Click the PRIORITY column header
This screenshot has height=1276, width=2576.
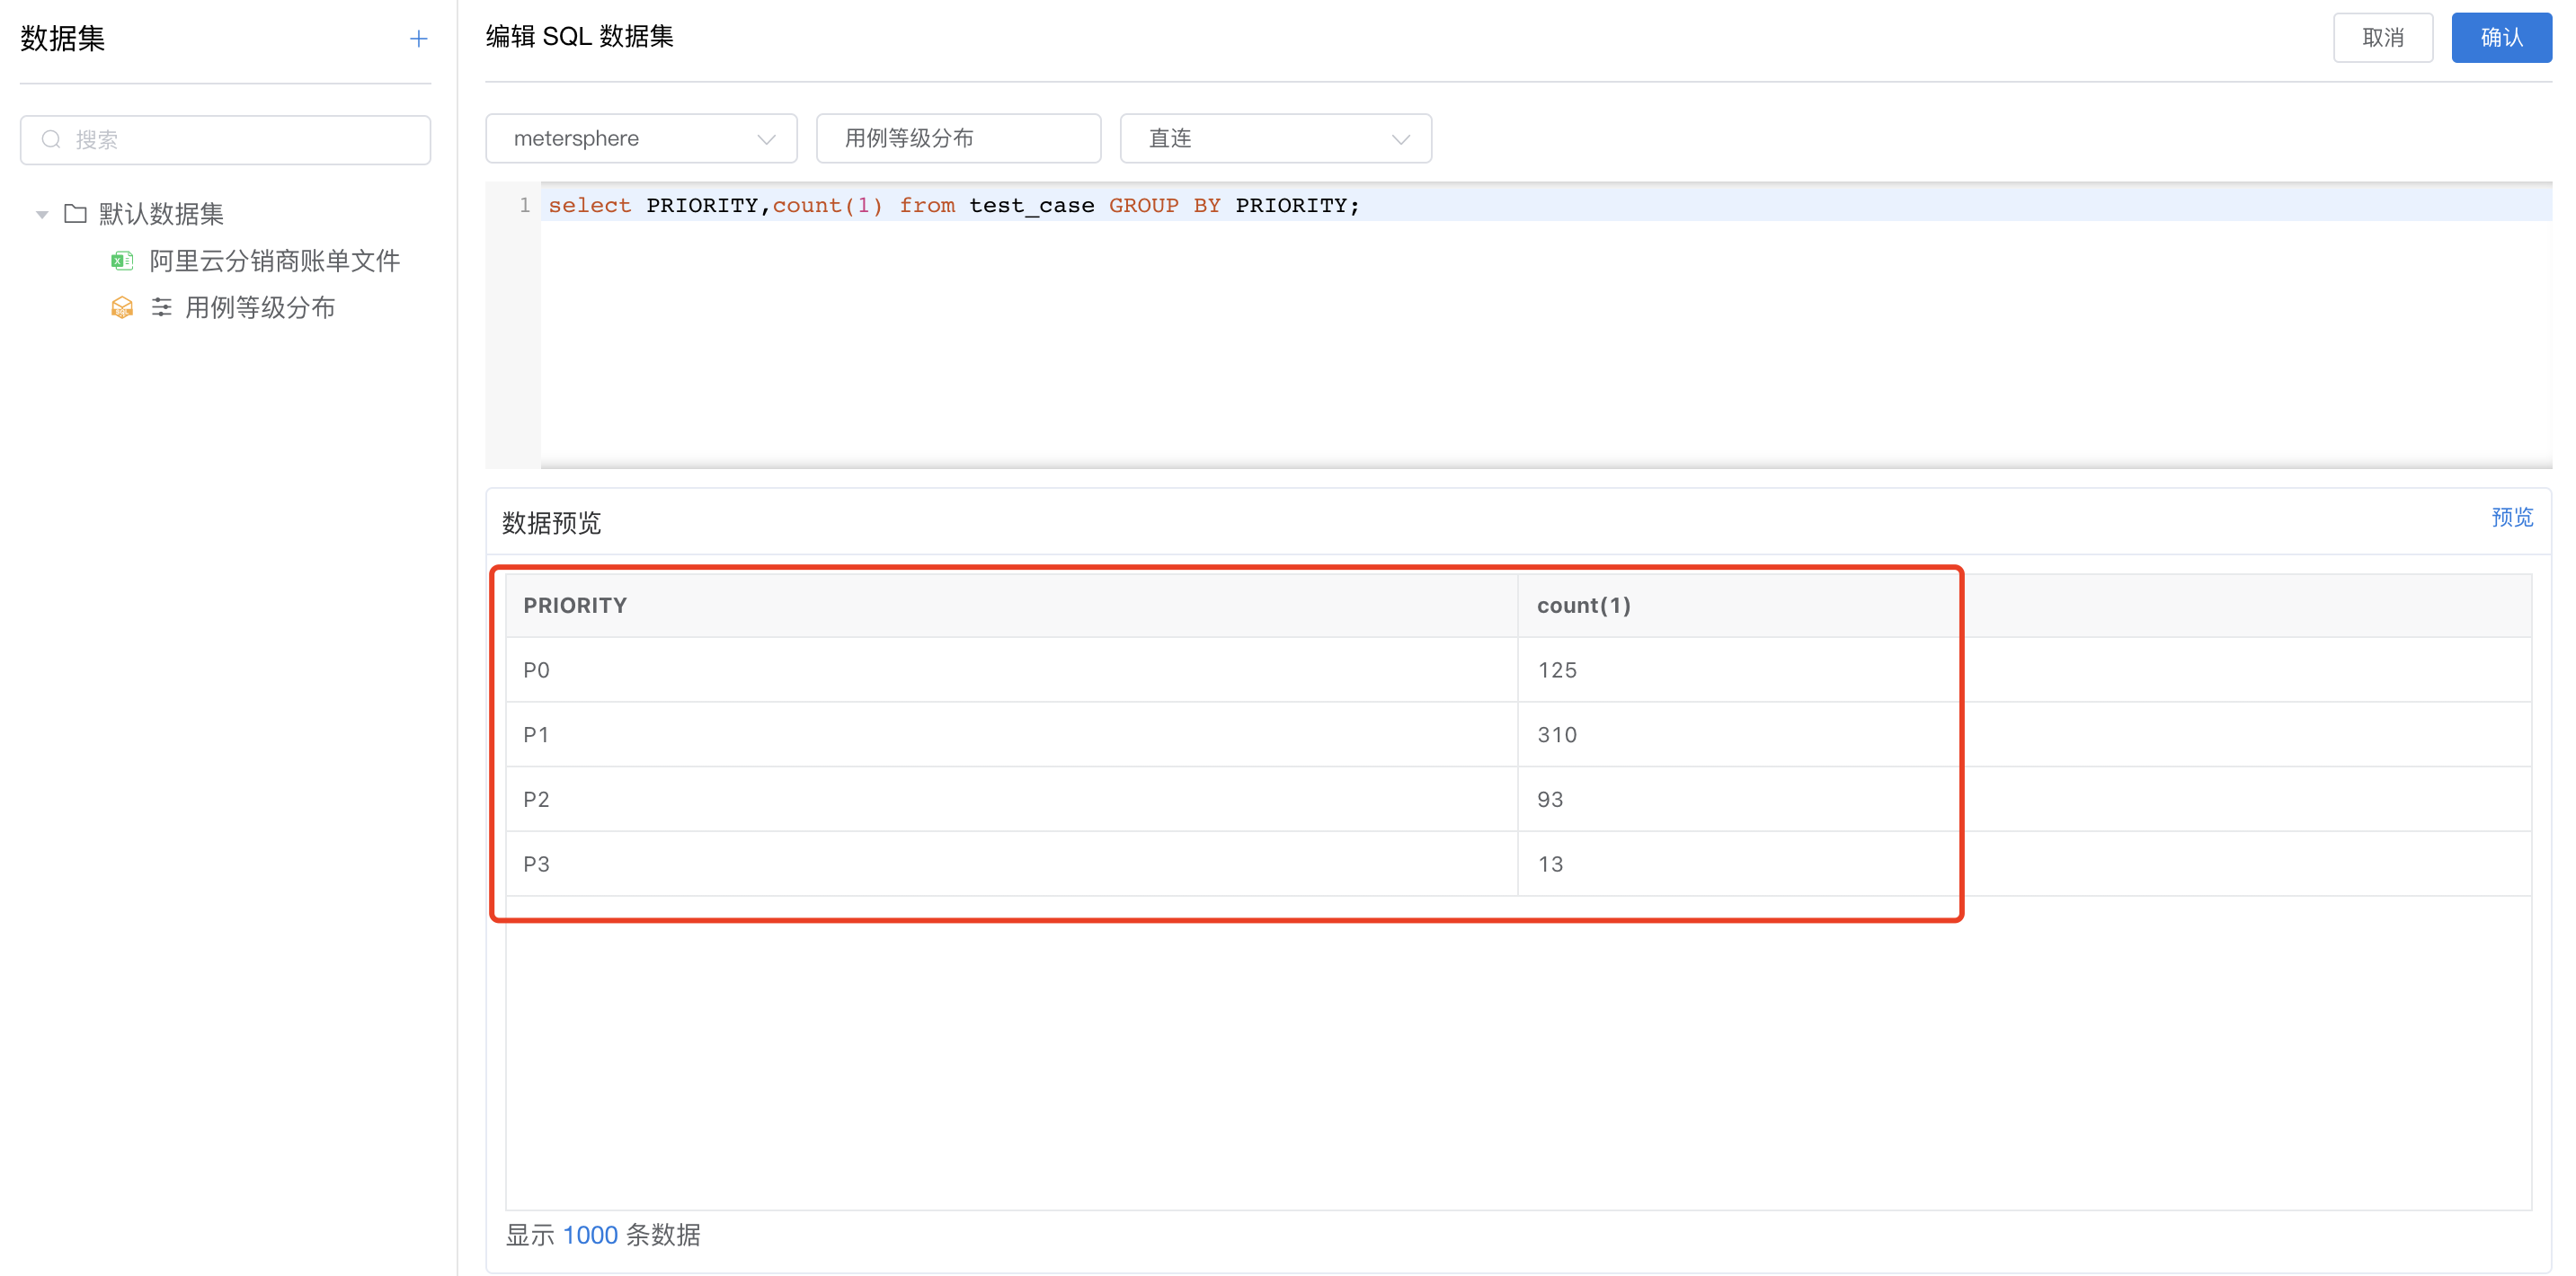pyautogui.click(x=575, y=605)
